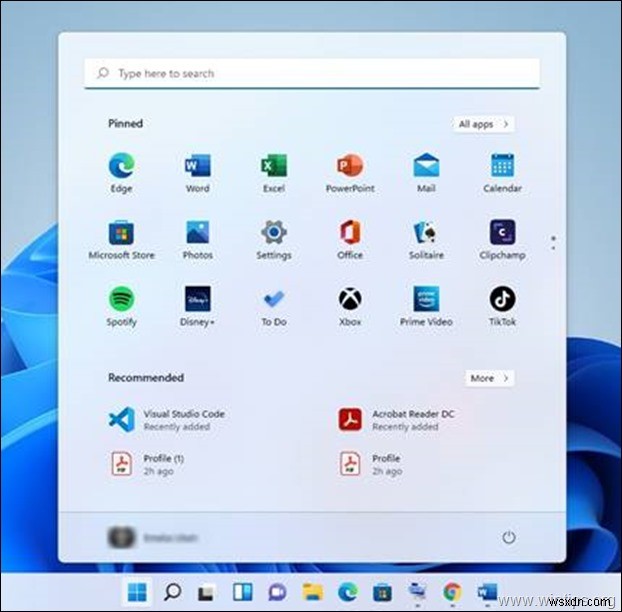Click the More button in Recommended
This screenshot has width=622, height=612.
(x=490, y=378)
